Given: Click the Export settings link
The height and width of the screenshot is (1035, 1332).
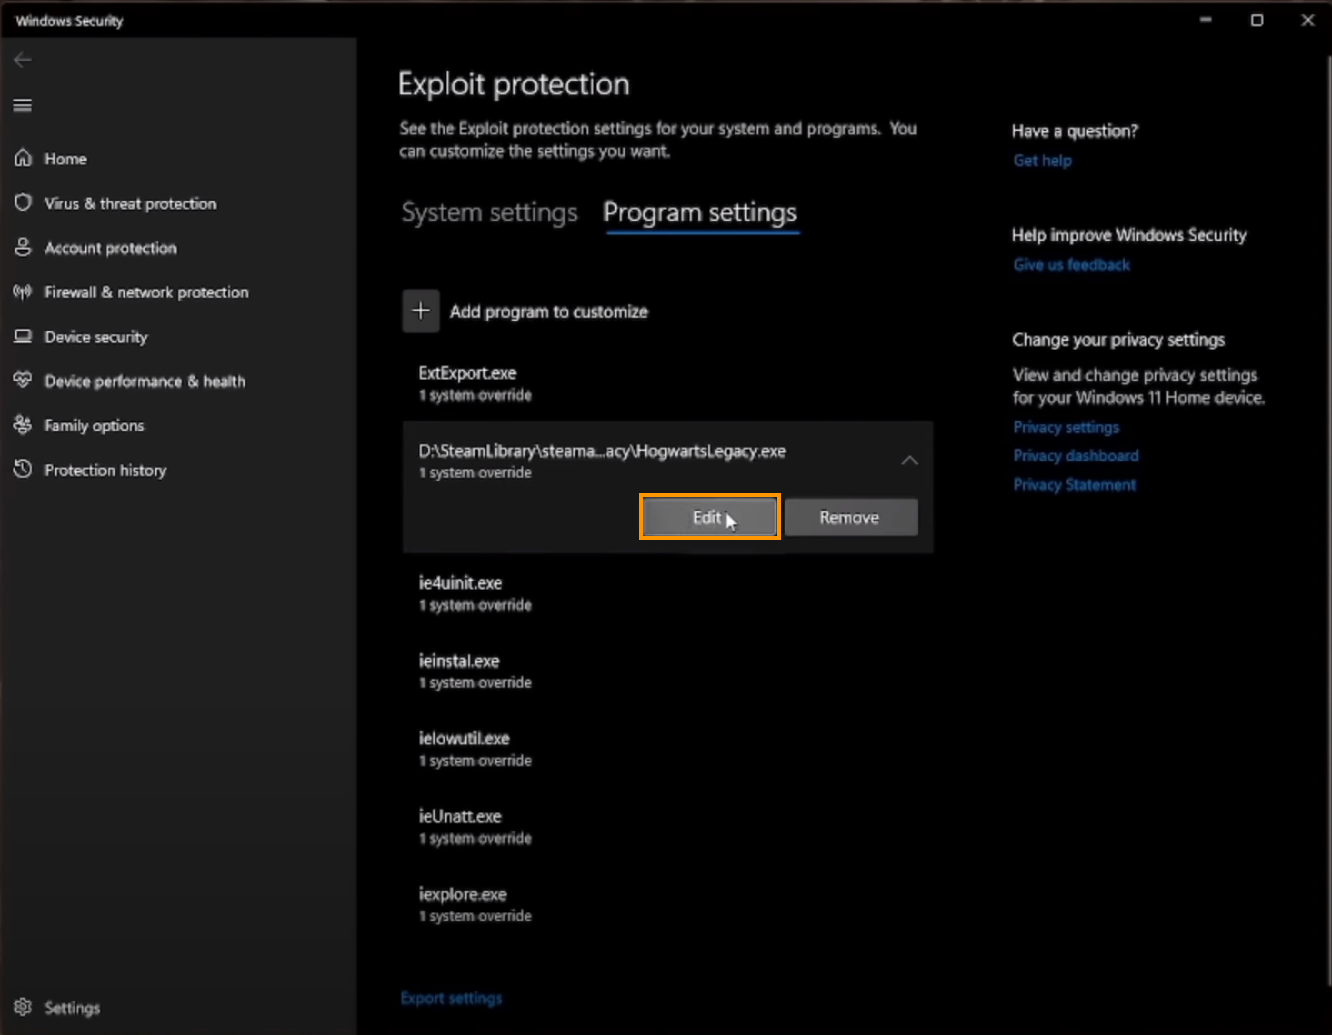Looking at the screenshot, I should [451, 998].
